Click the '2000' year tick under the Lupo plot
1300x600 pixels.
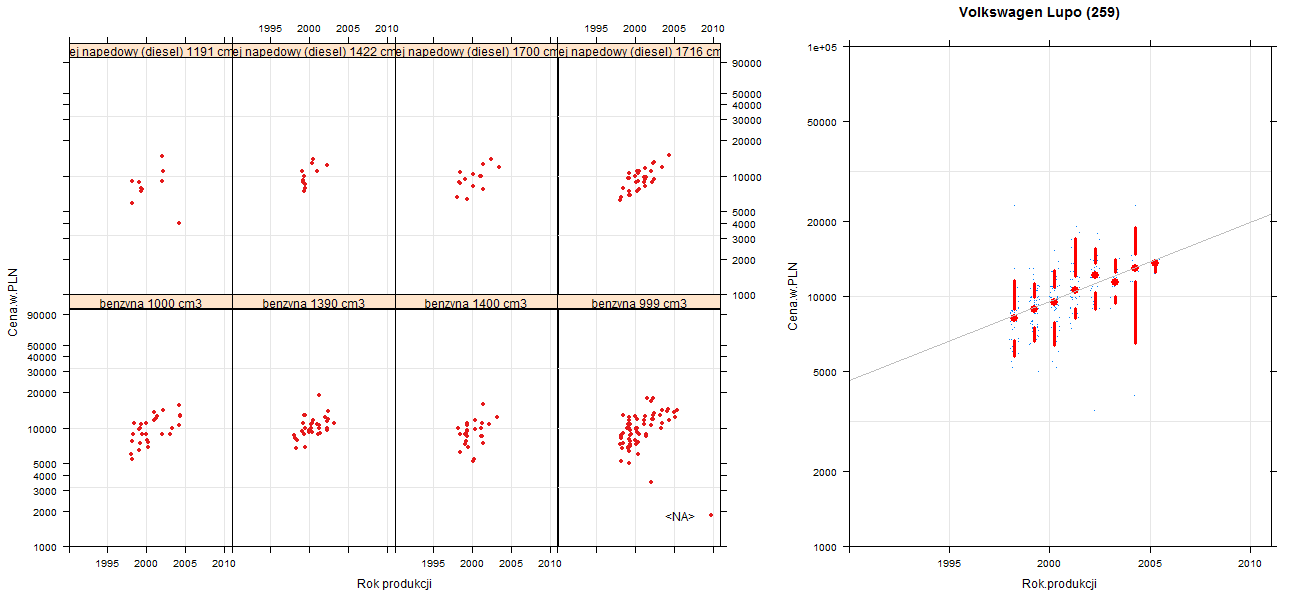(x=1049, y=564)
